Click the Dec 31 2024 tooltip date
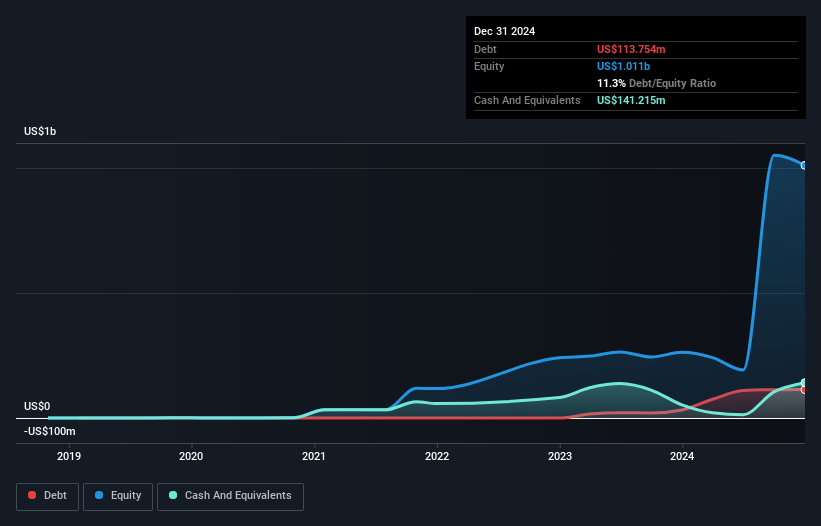This screenshot has width=821, height=526. click(504, 31)
